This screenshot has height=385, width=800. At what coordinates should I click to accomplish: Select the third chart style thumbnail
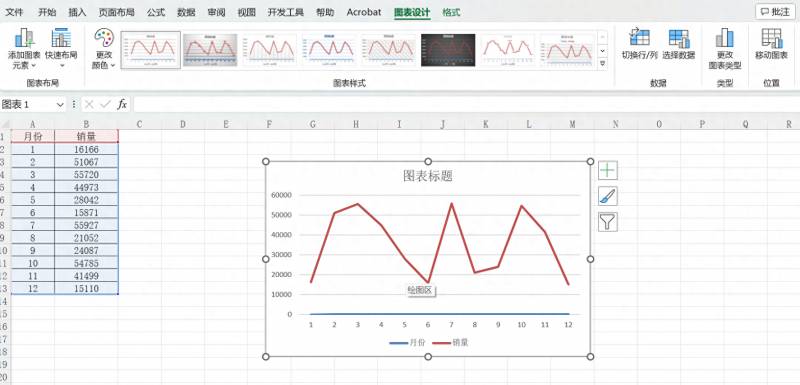click(x=270, y=50)
